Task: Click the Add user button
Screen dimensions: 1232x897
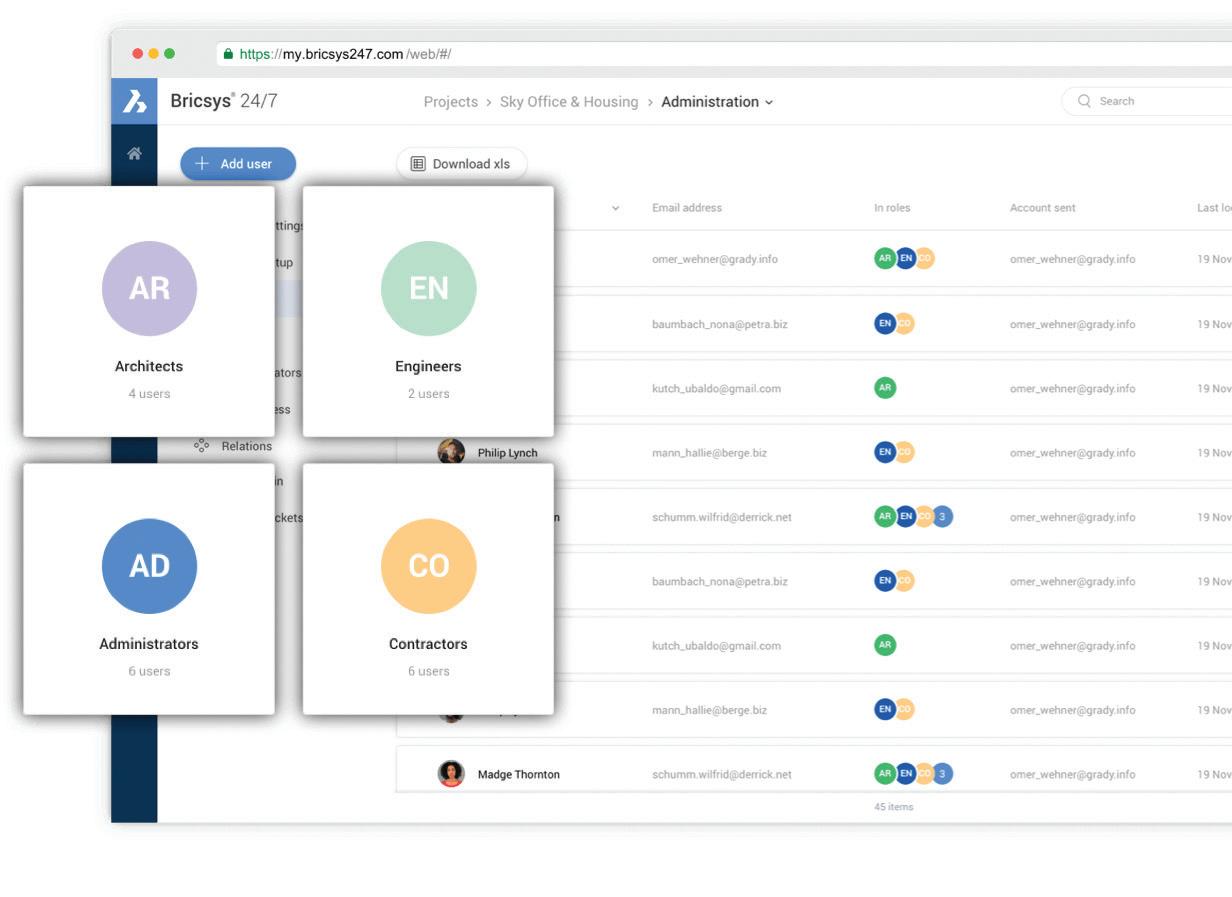Action: pos(238,164)
